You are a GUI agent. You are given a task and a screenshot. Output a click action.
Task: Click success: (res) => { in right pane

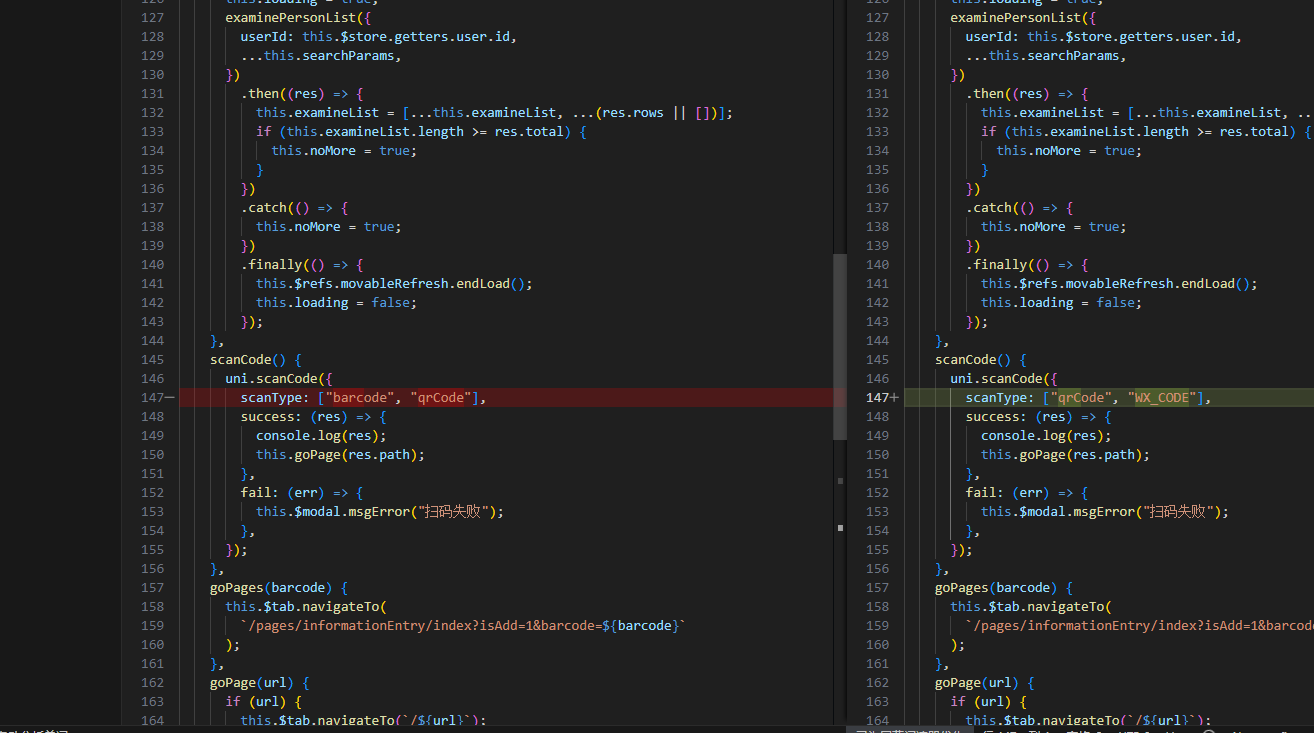[x=1038, y=417]
